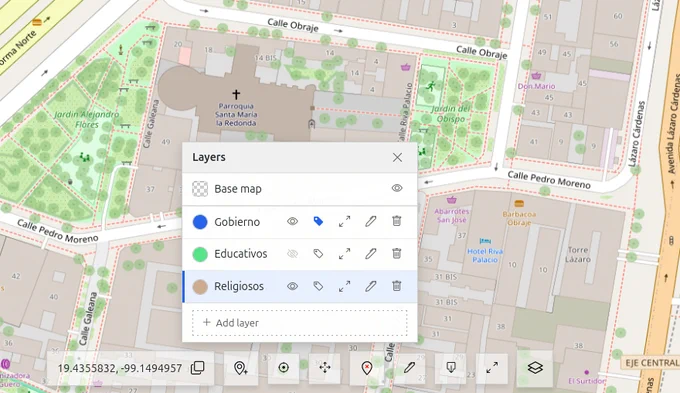Close the Layers panel
Screen dimensions: 680x393
(397, 157)
